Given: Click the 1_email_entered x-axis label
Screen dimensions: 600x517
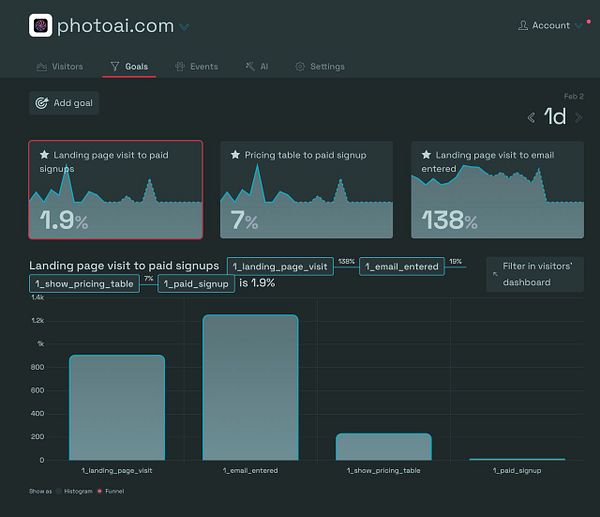Looking at the screenshot, I should tap(251, 471).
